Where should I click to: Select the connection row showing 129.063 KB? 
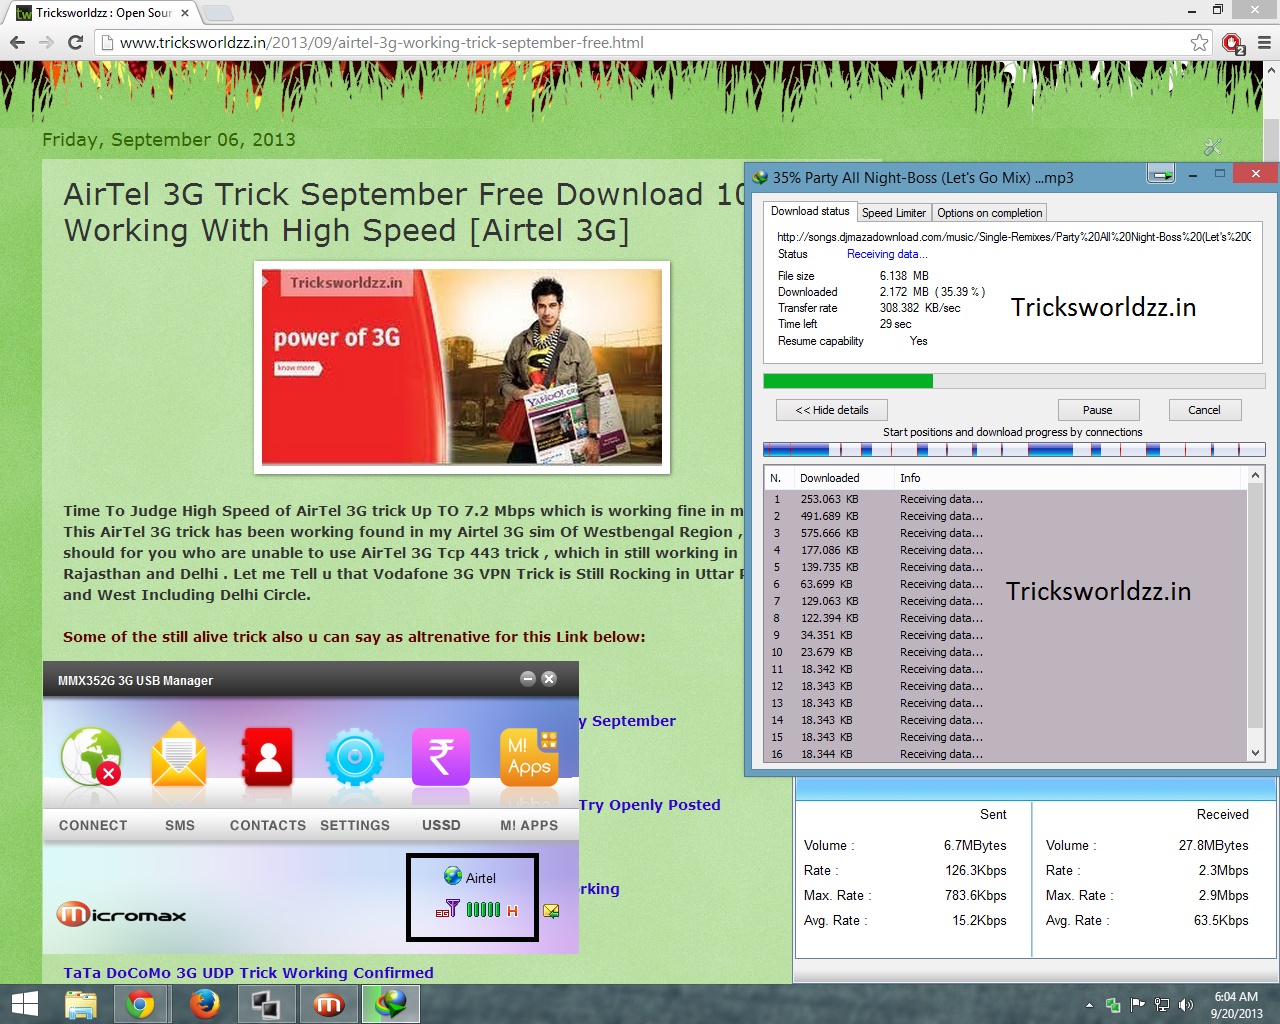(x=1006, y=601)
